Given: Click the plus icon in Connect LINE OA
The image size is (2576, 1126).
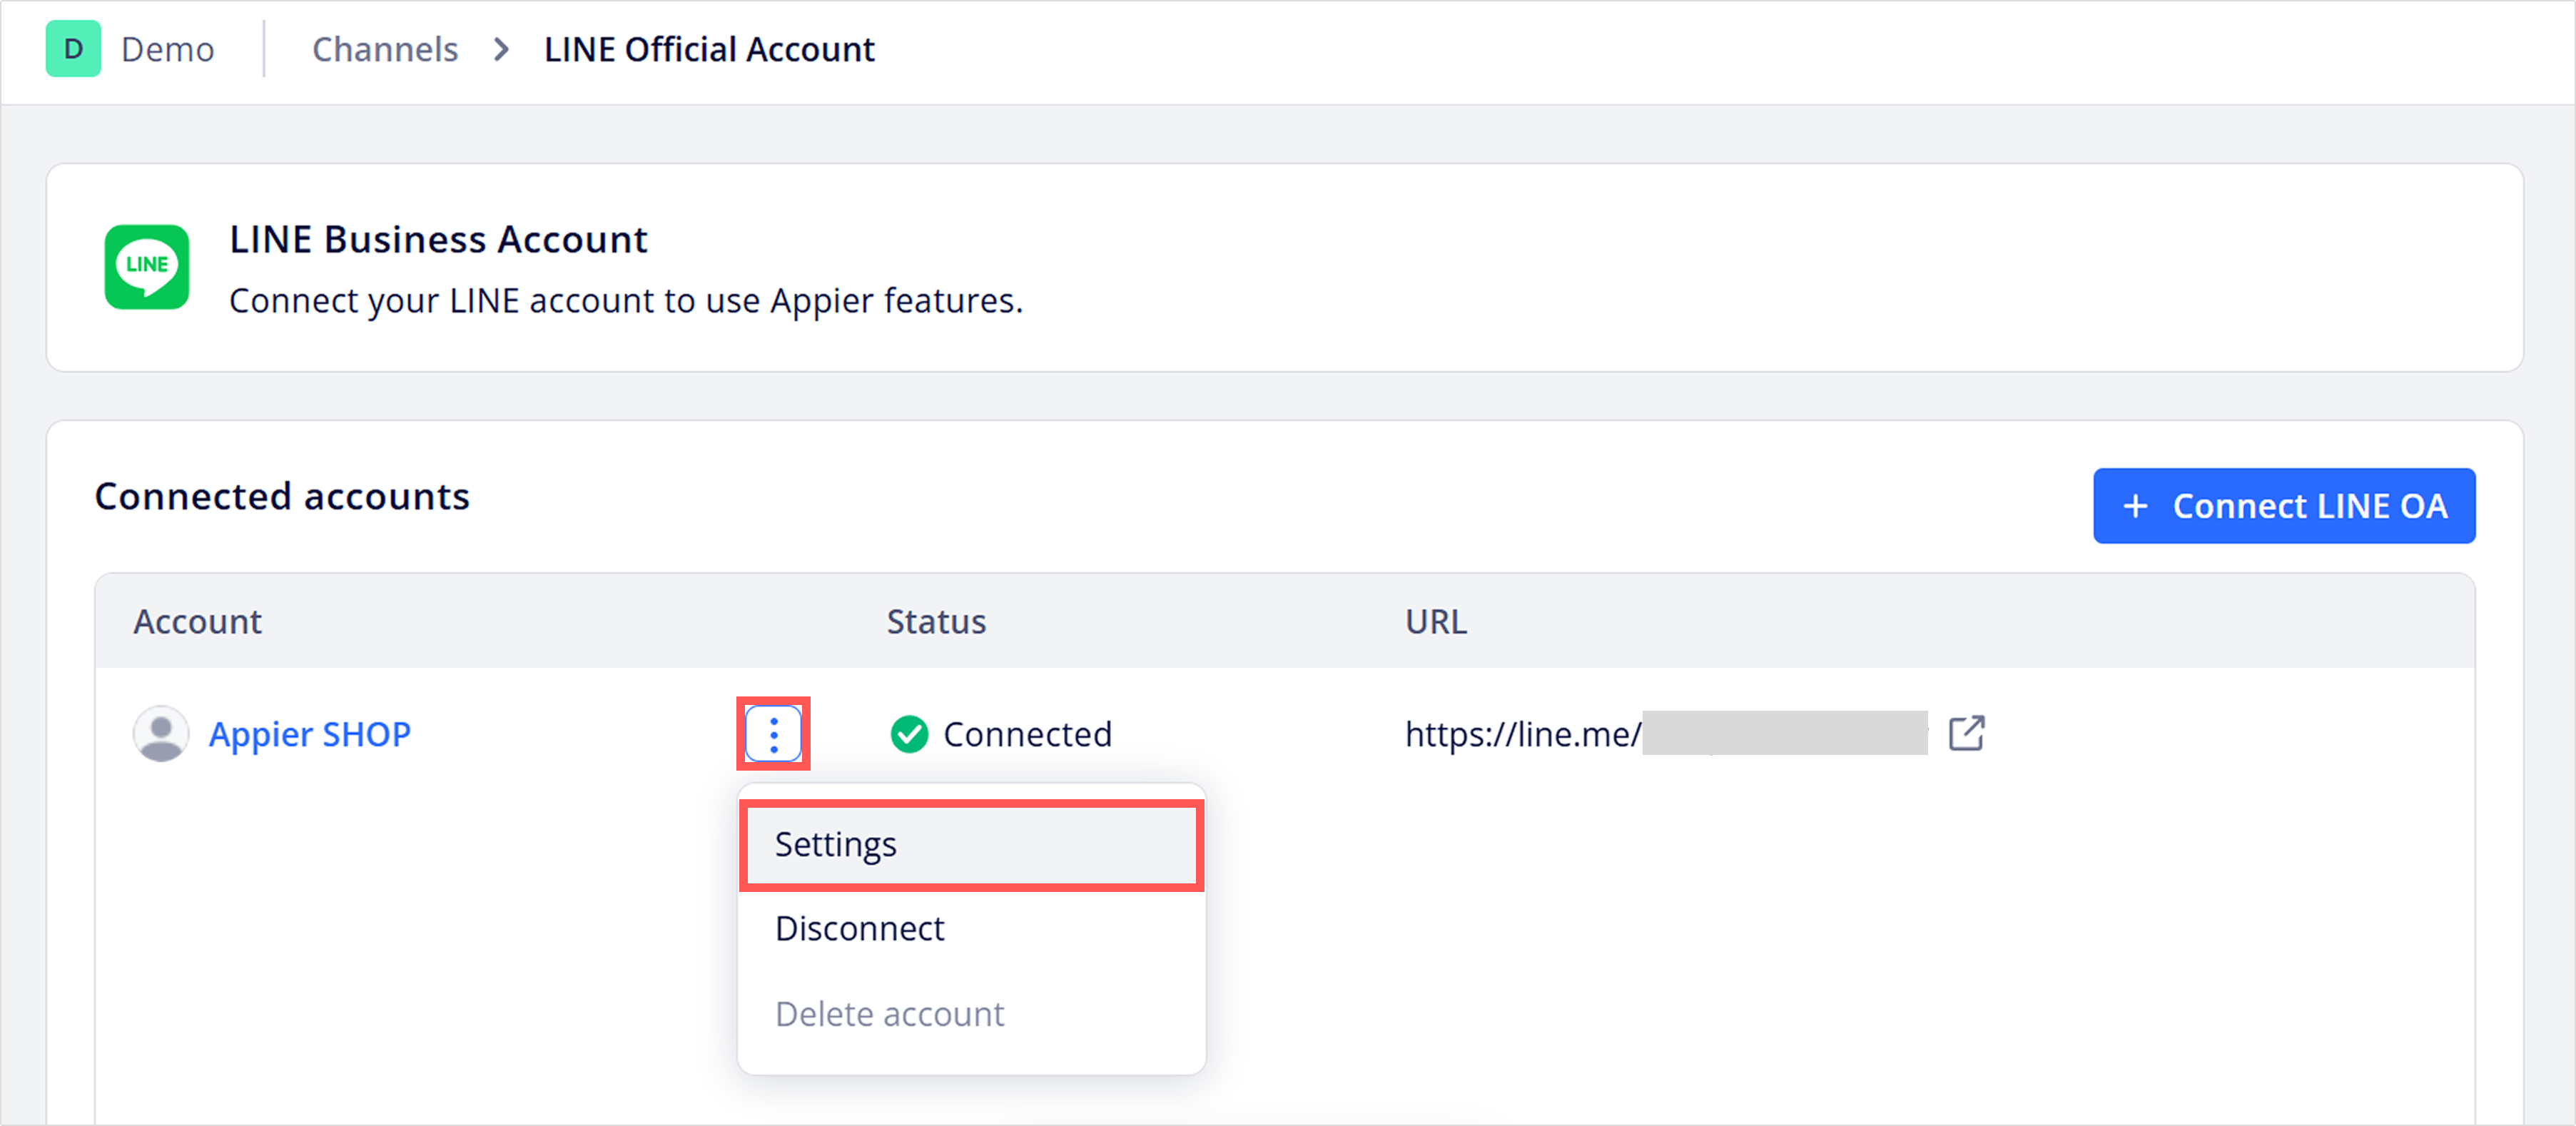Looking at the screenshot, I should pyautogui.click(x=2135, y=506).
